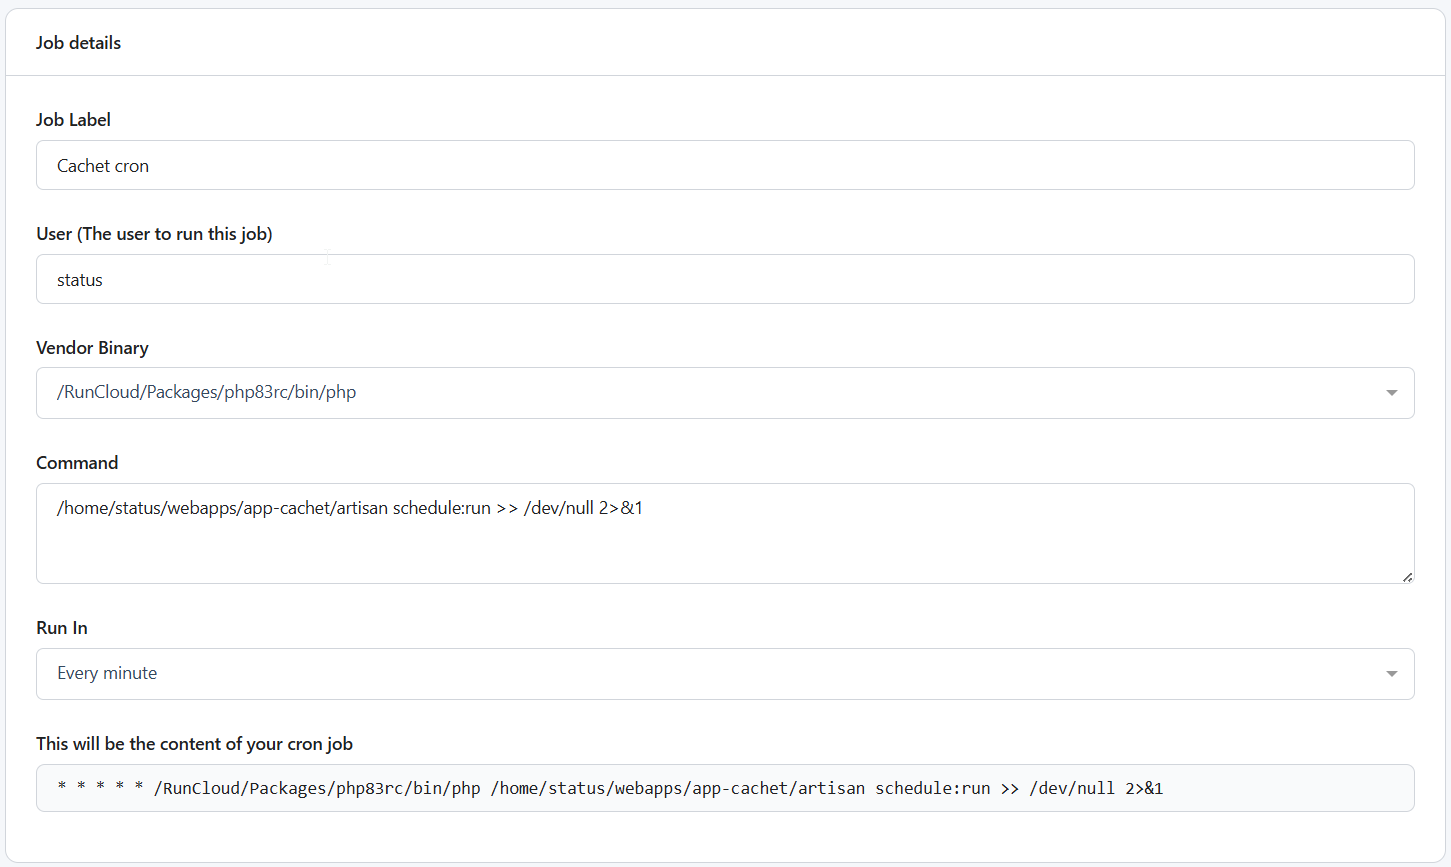Image resolution: width=1451 pixels, height=867 pixels.
Task: Click the arrow icon beside Every minute
Action: [1391, 674]
